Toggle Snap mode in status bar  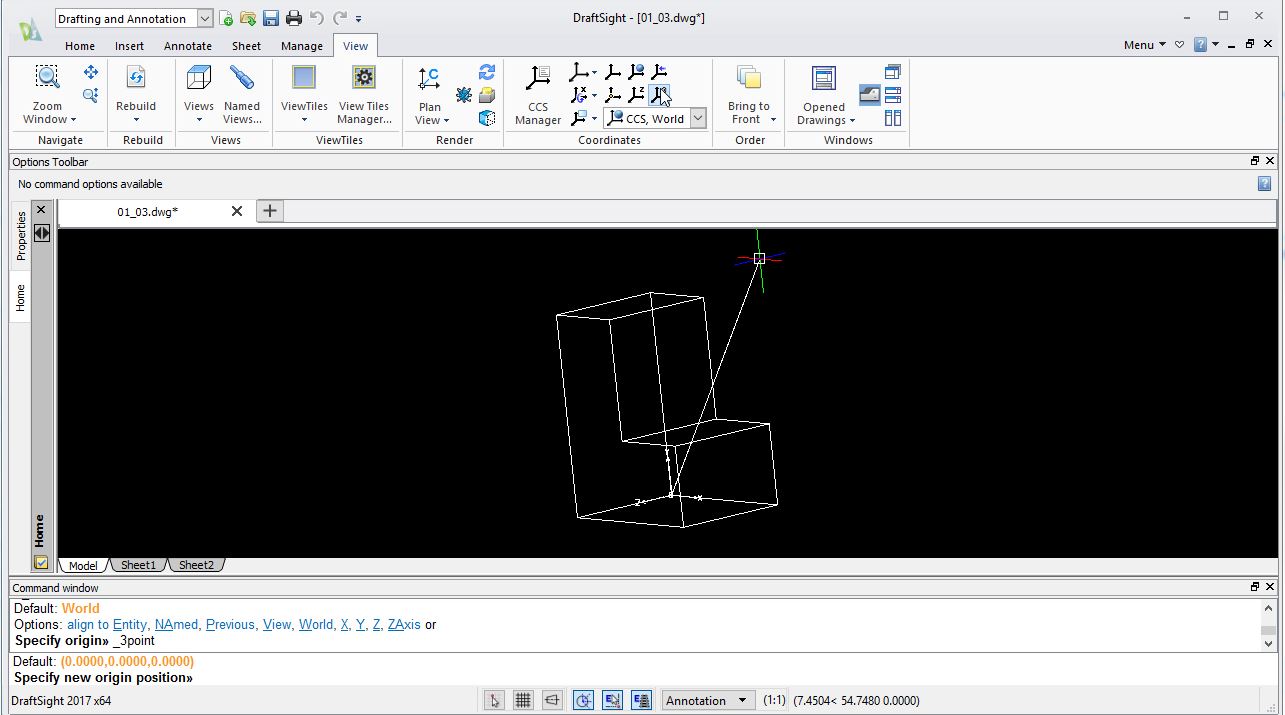coord(494,701)
